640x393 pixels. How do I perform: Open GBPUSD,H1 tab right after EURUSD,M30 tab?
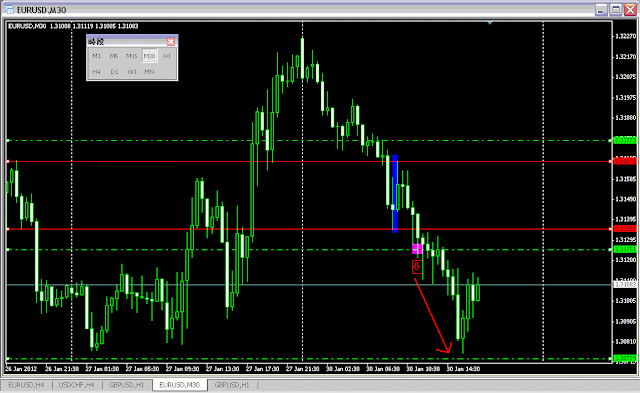pyautogui.click(x=232, y=385)
